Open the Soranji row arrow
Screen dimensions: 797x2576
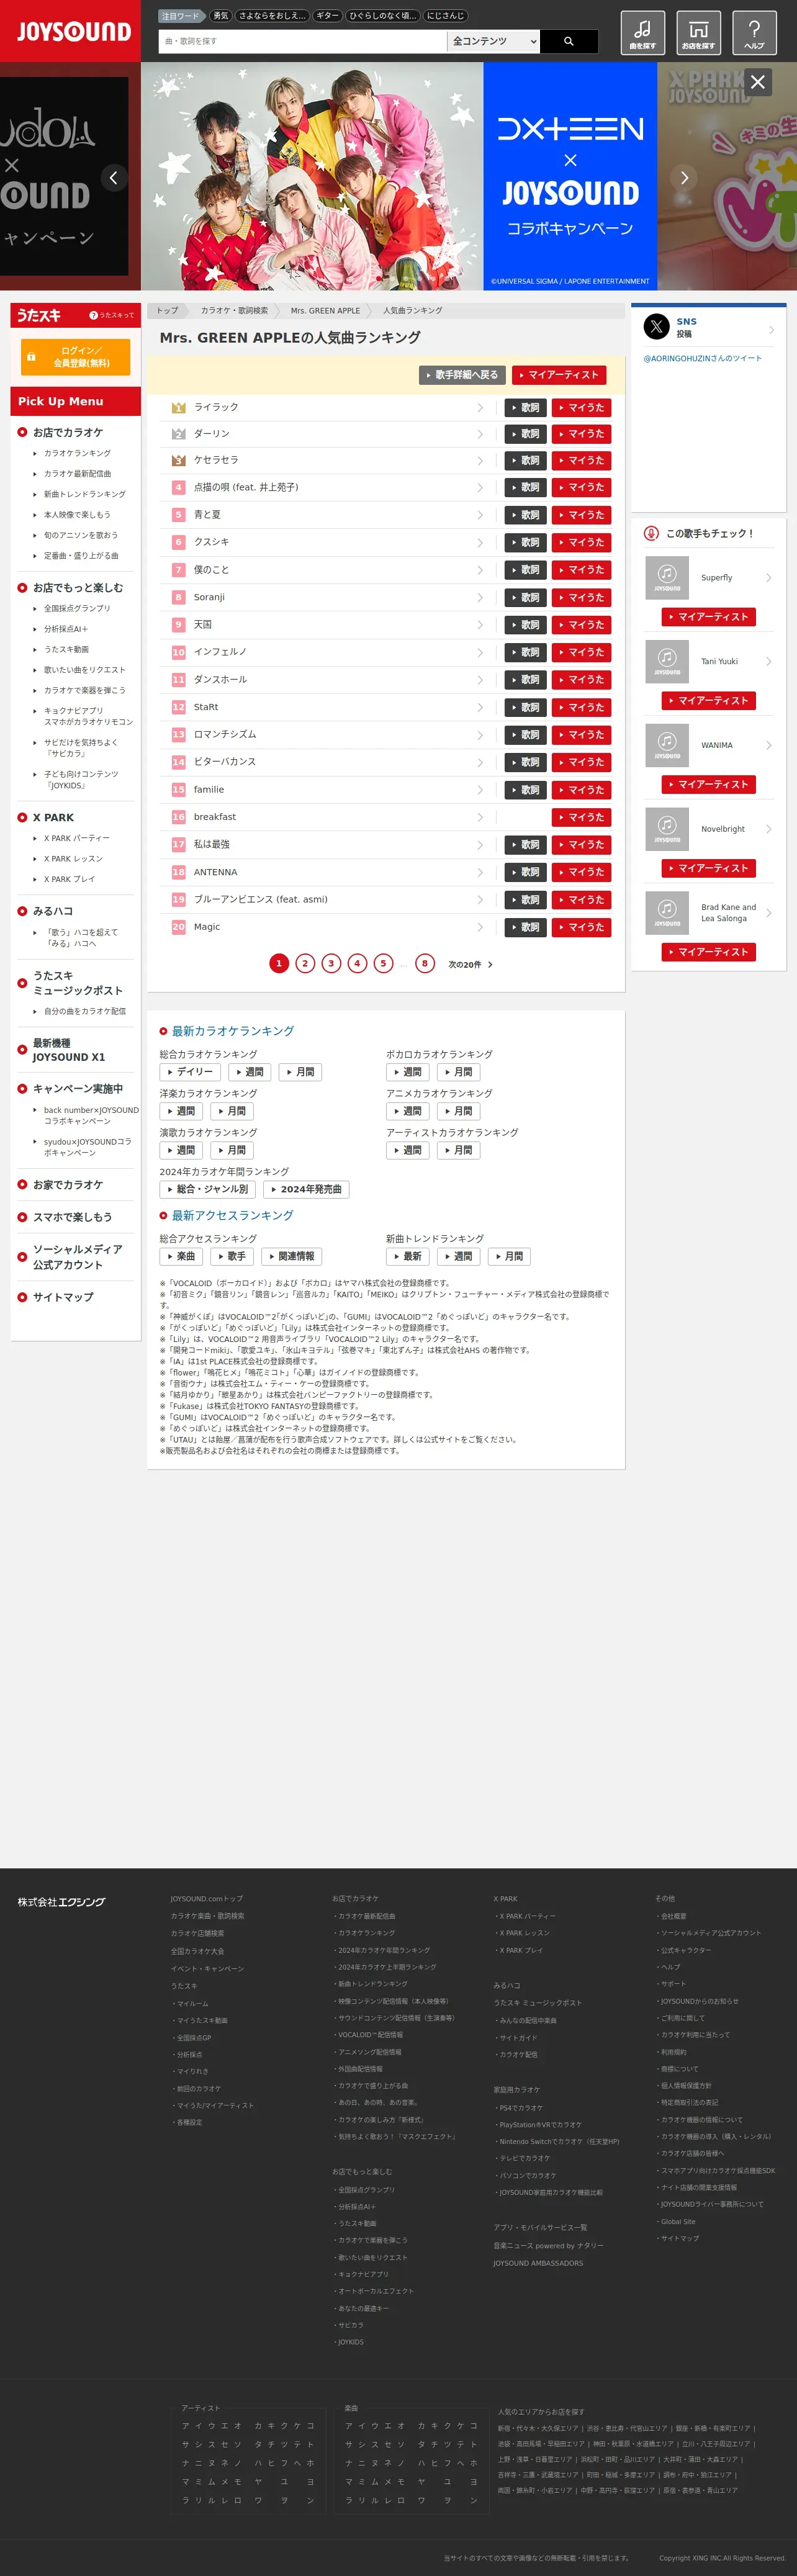pos(480,598)
